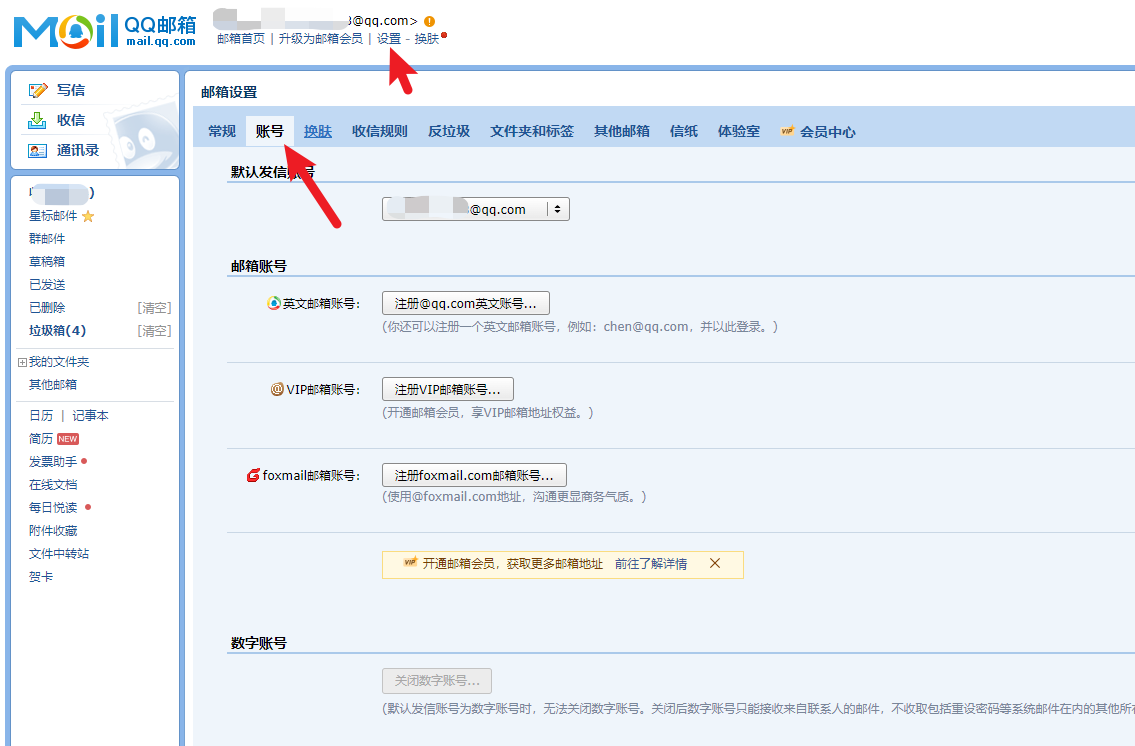Screen dimensions: 1135x746
Task: Click the @ icon beside VIP邮箱账号
Action: point(277,389)
